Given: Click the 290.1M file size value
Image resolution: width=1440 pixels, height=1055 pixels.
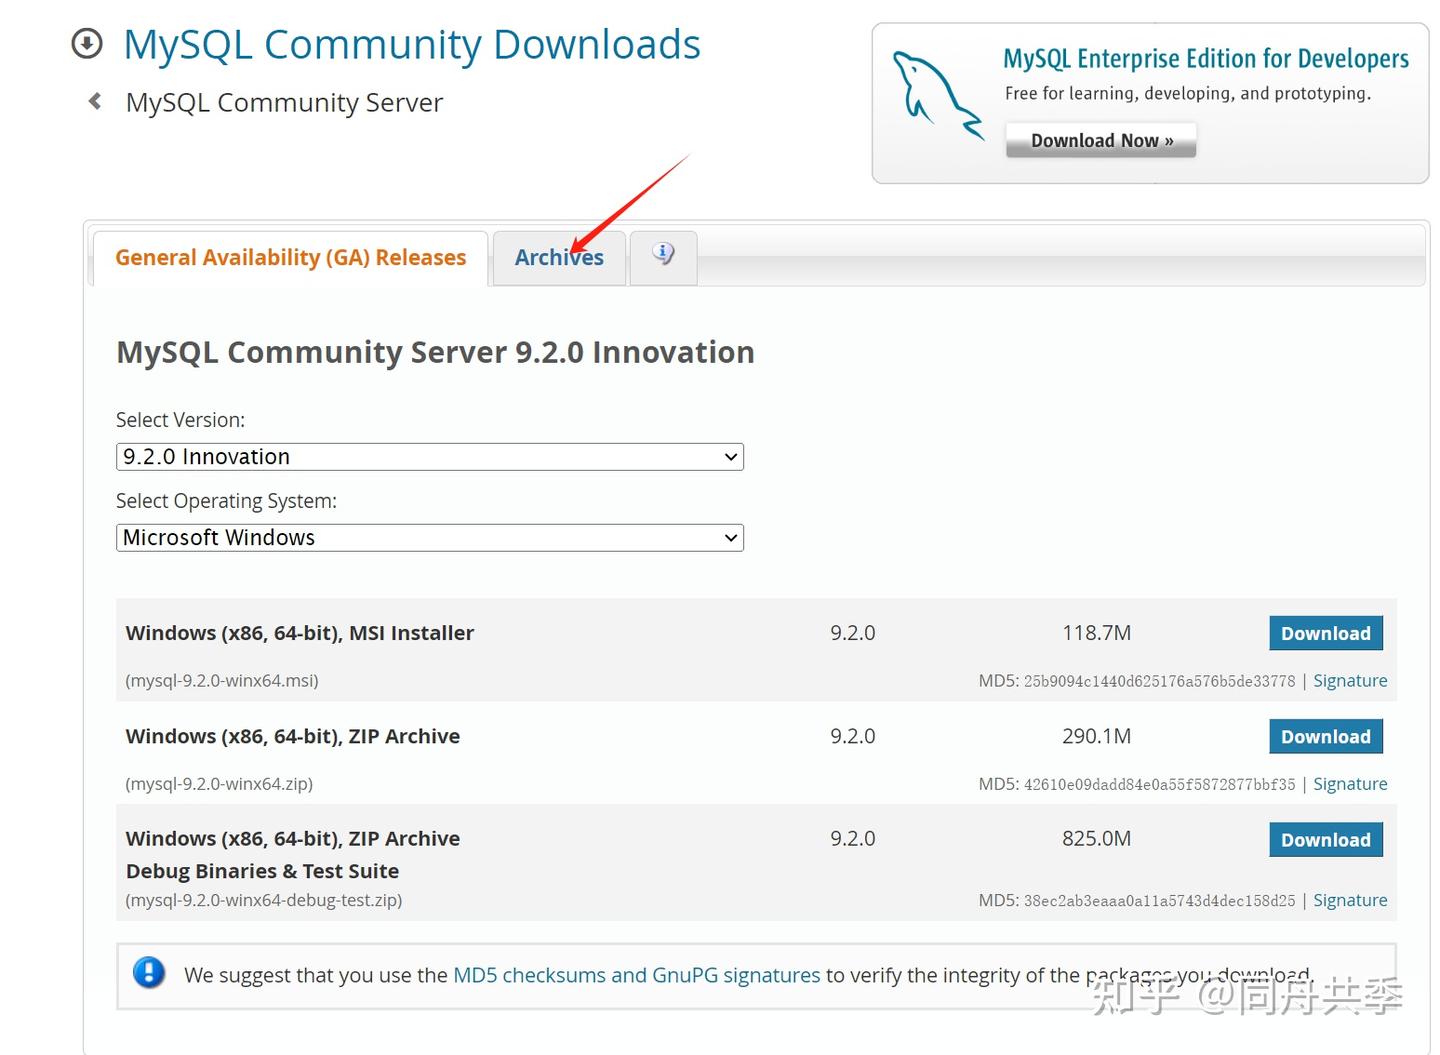Looking at the screenshot, I should click(1096, 736).
